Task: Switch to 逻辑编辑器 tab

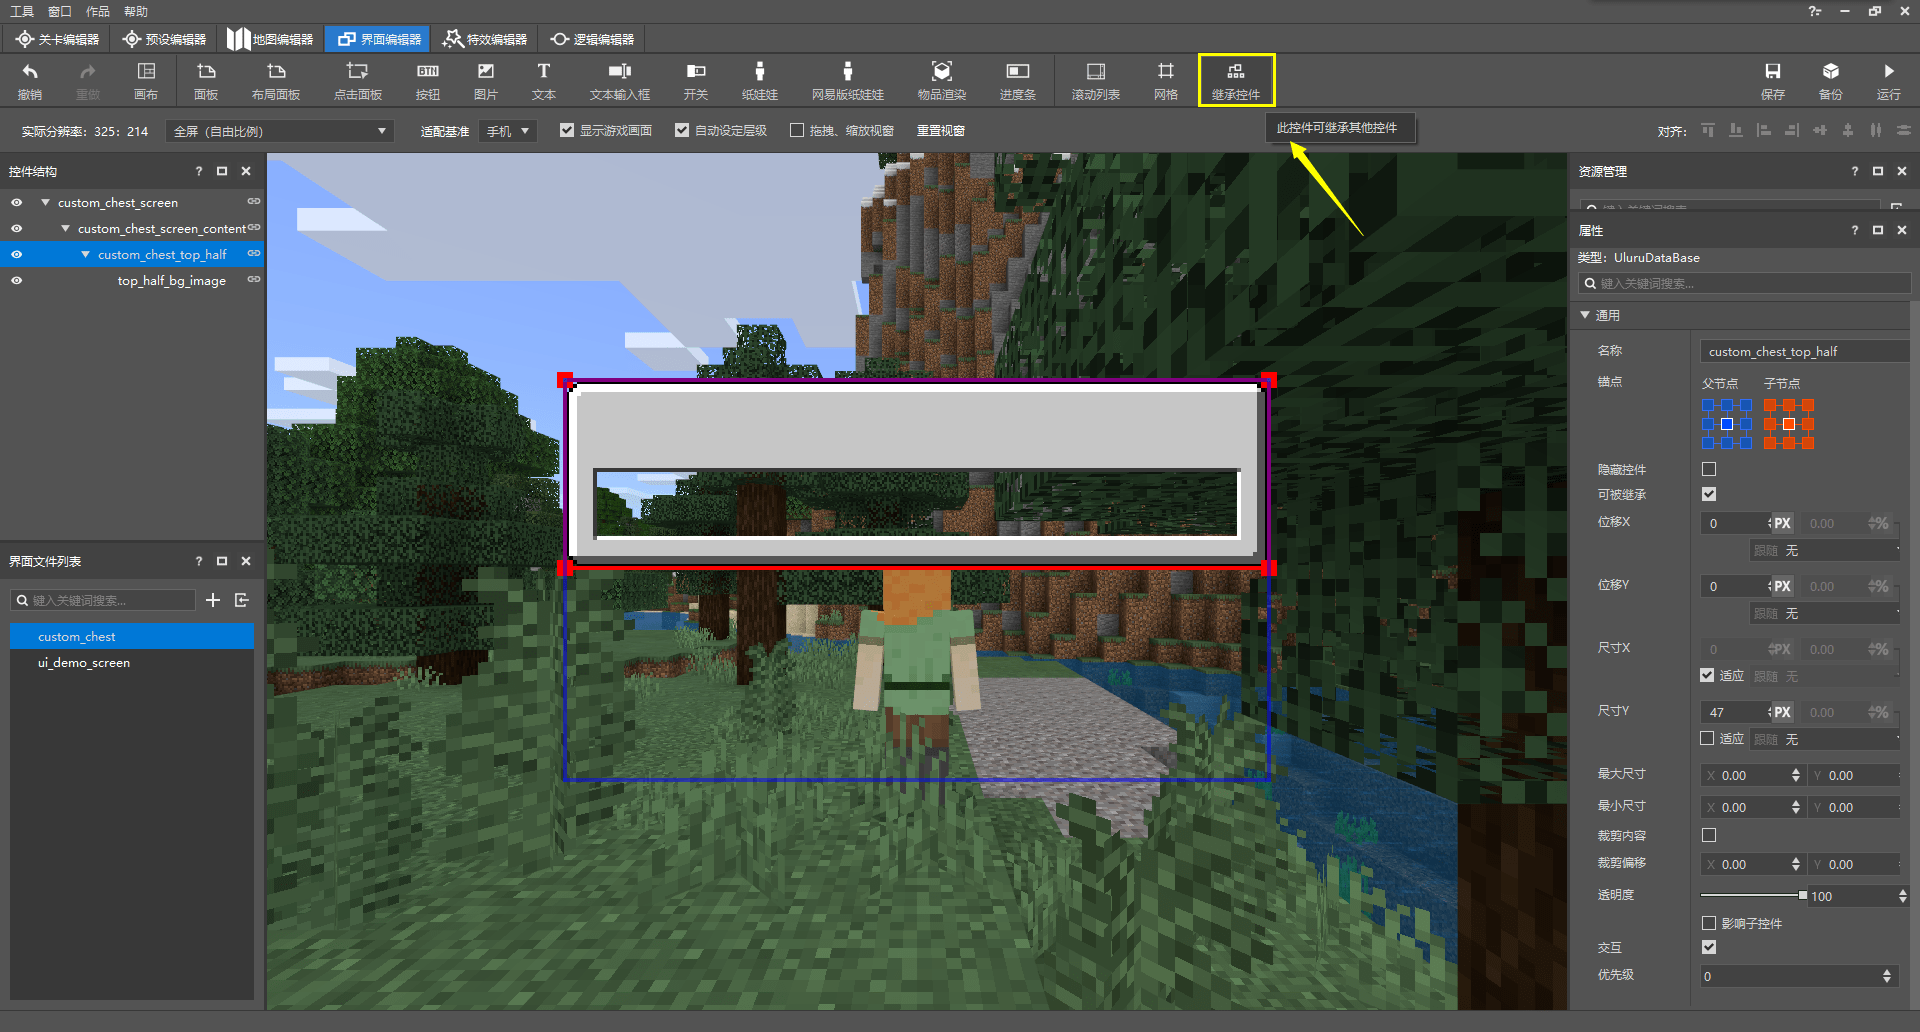Action: pos(592,39)
